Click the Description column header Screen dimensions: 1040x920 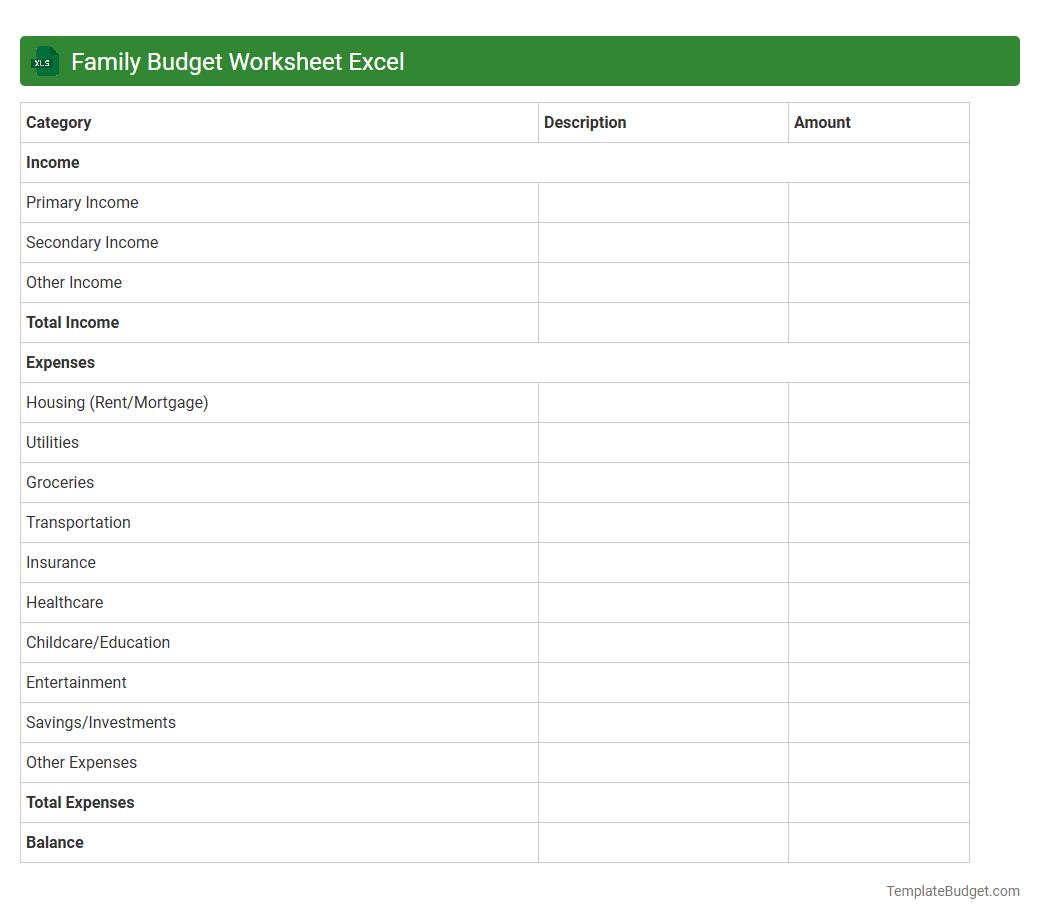pos(585,122)
